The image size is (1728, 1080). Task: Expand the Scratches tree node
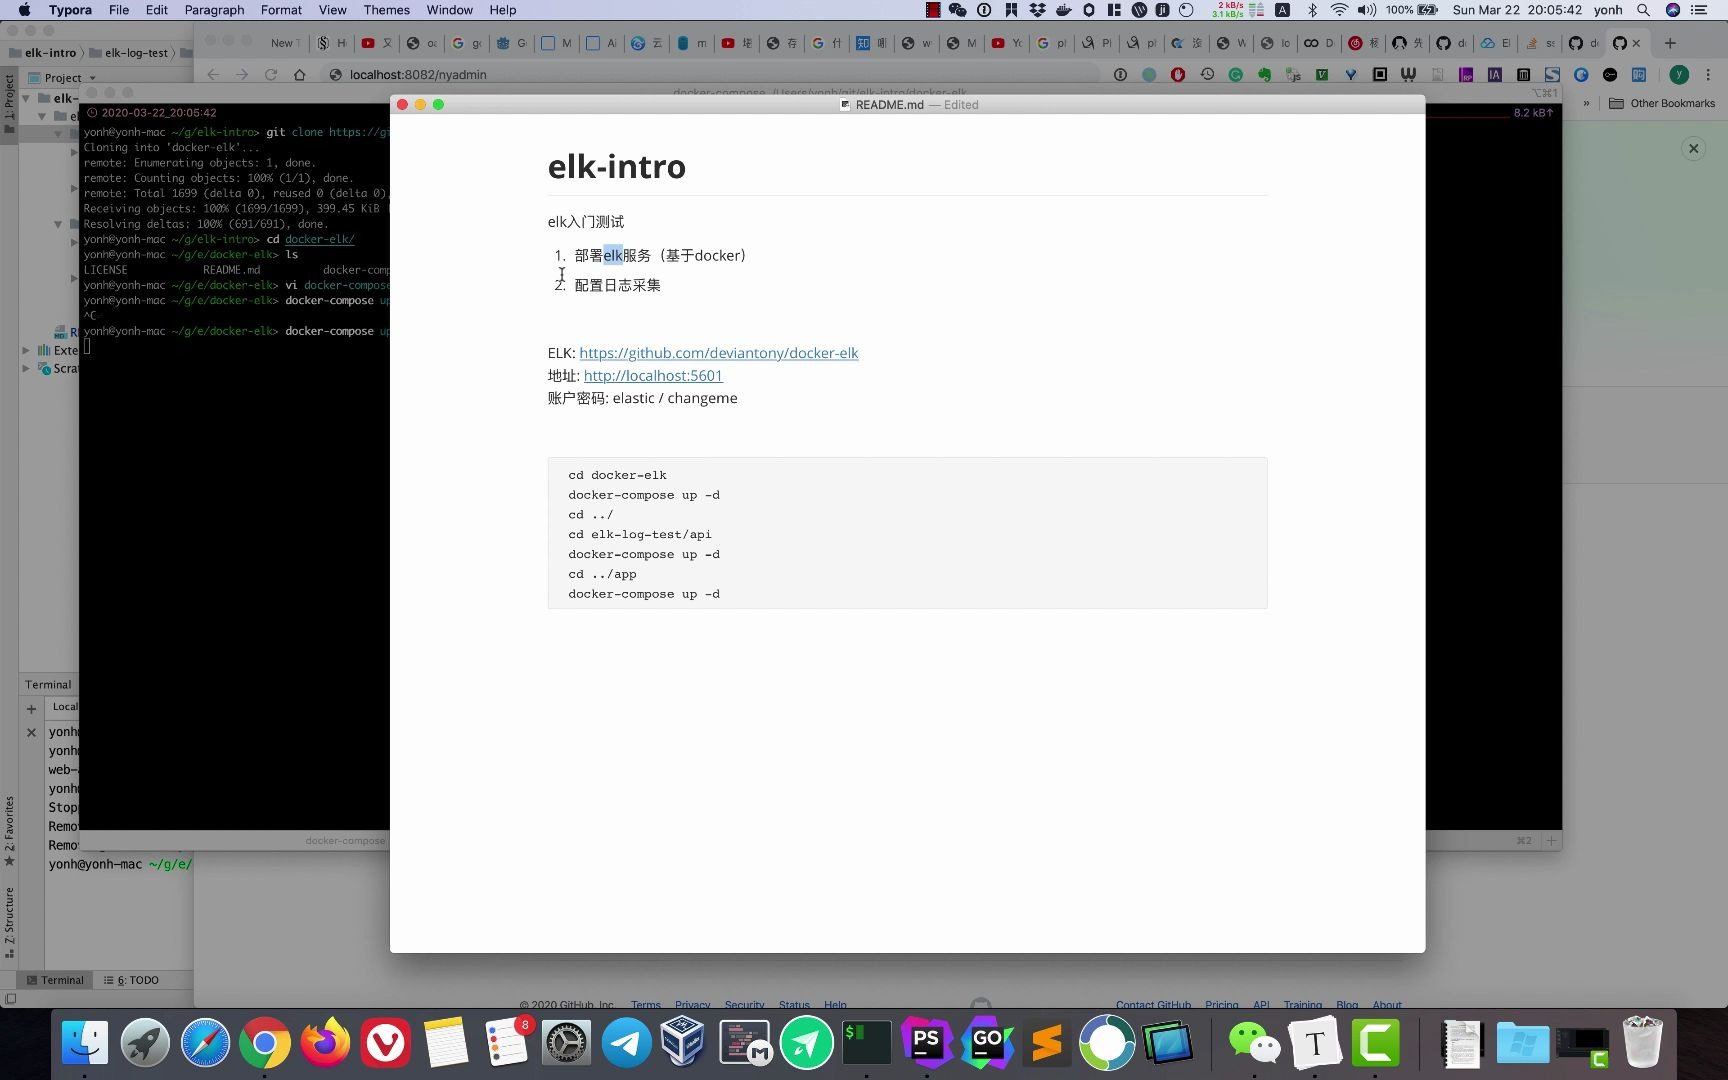(x=26, y=368)
